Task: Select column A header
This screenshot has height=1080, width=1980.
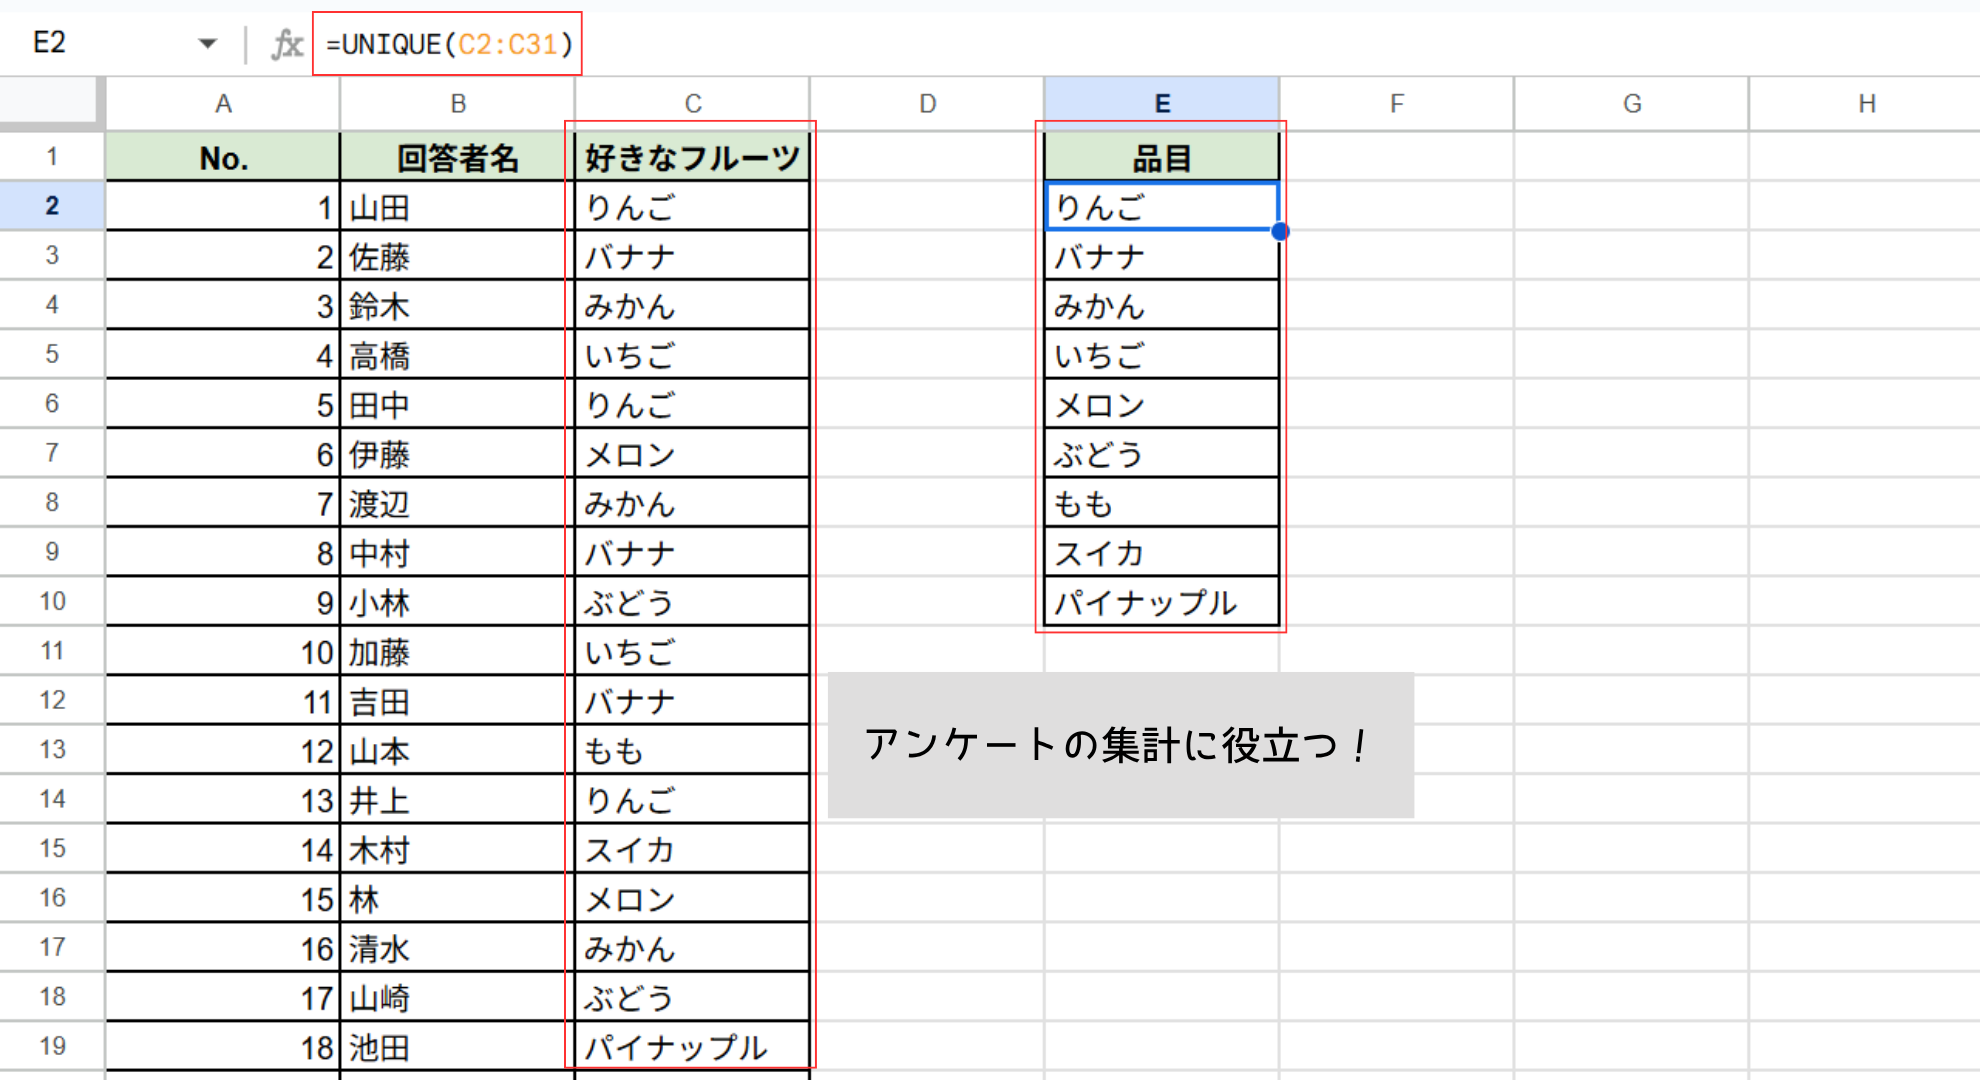Action: (x=223, y=104)
